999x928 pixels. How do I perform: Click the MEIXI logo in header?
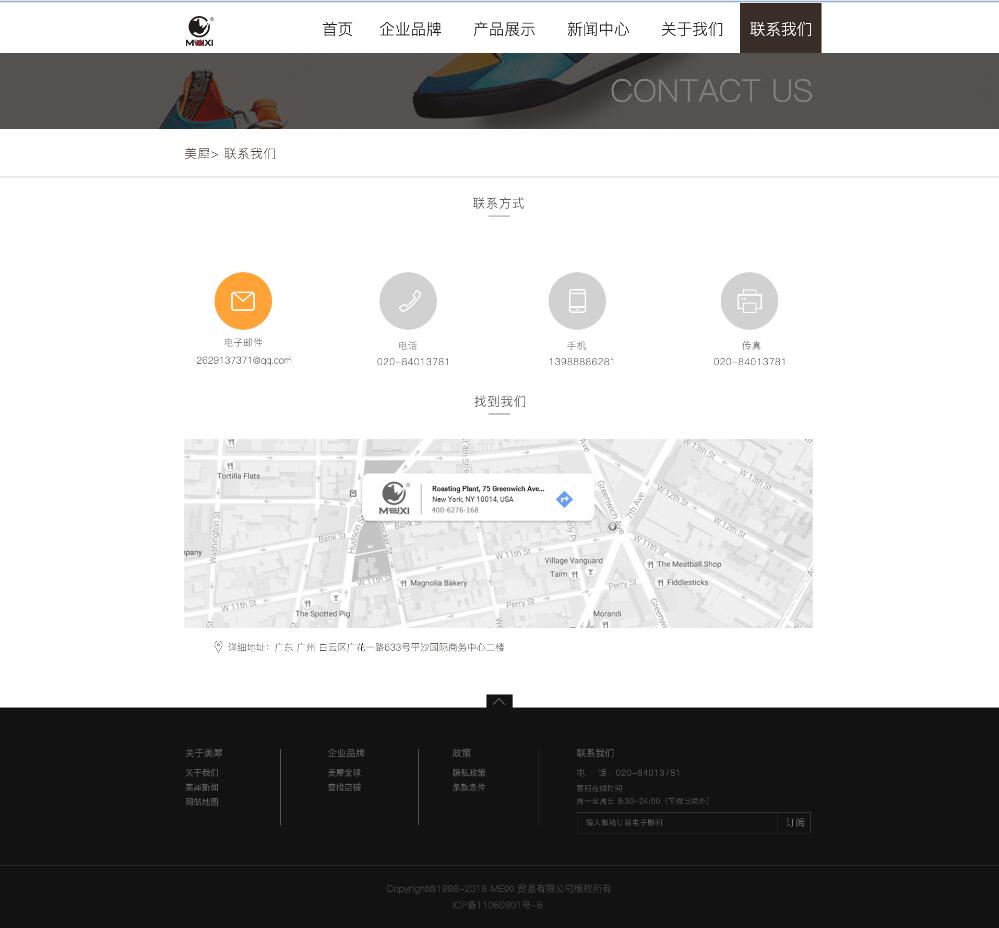click(x=200, y=30)
